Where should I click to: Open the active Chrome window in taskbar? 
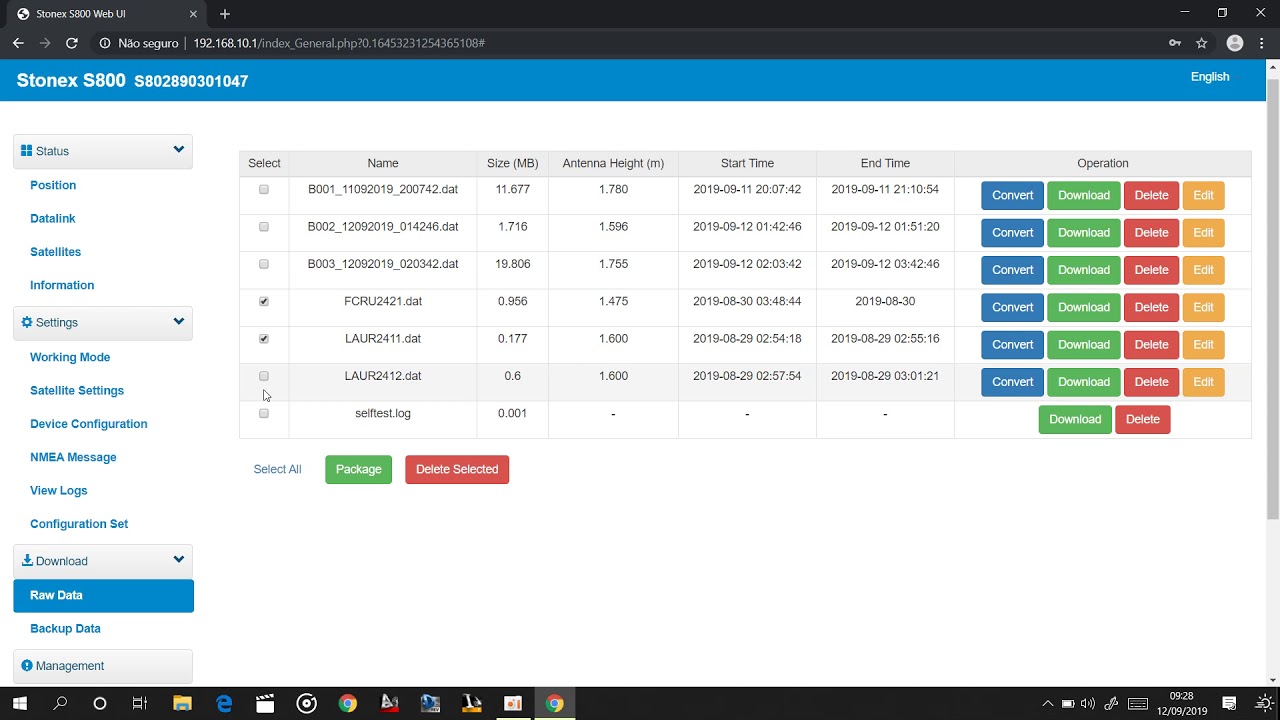[x=555, y=703]
